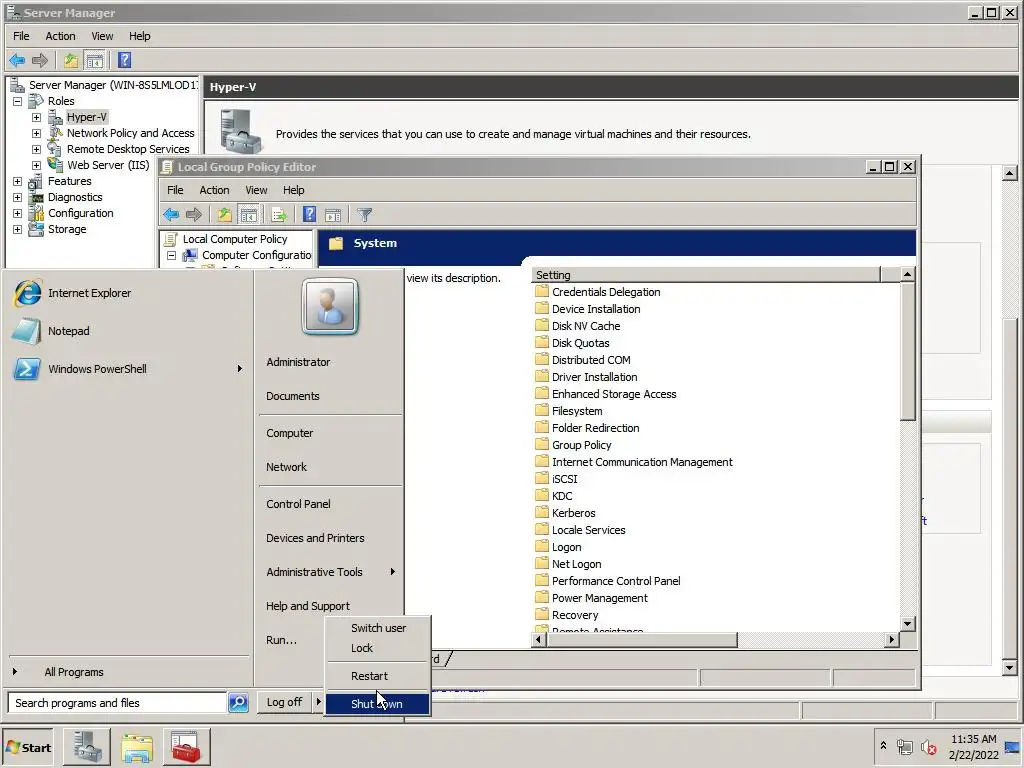This screenshot has width=1024, height=768.
Task: Click Filter funnel icon in Policy Editor
Action: pyautogui.click(x=365, y=214)
